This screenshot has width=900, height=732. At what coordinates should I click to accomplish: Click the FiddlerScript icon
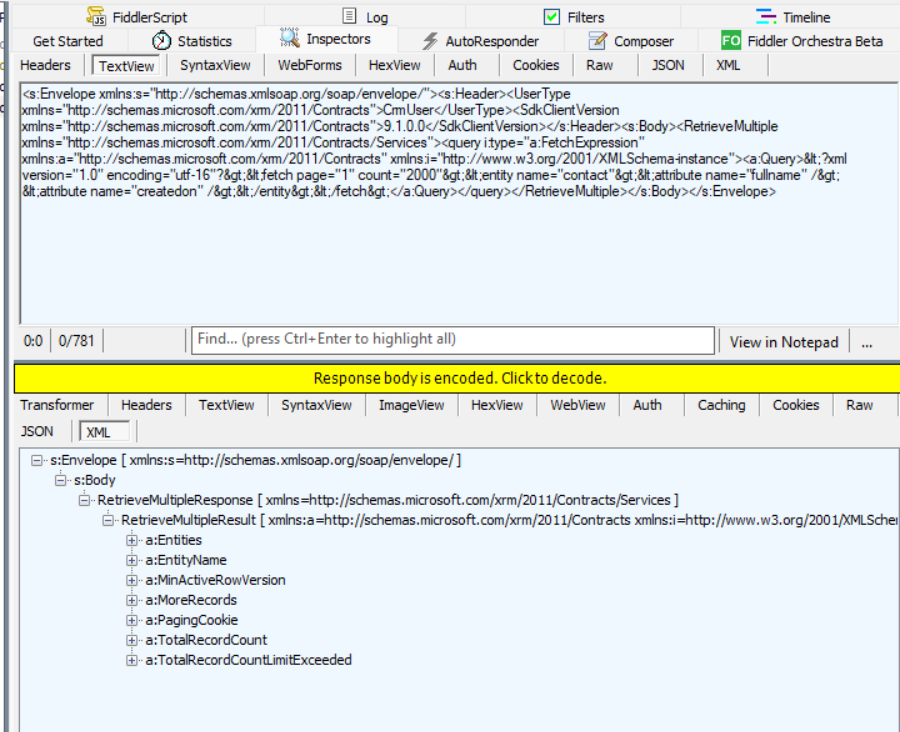(96, 17)
